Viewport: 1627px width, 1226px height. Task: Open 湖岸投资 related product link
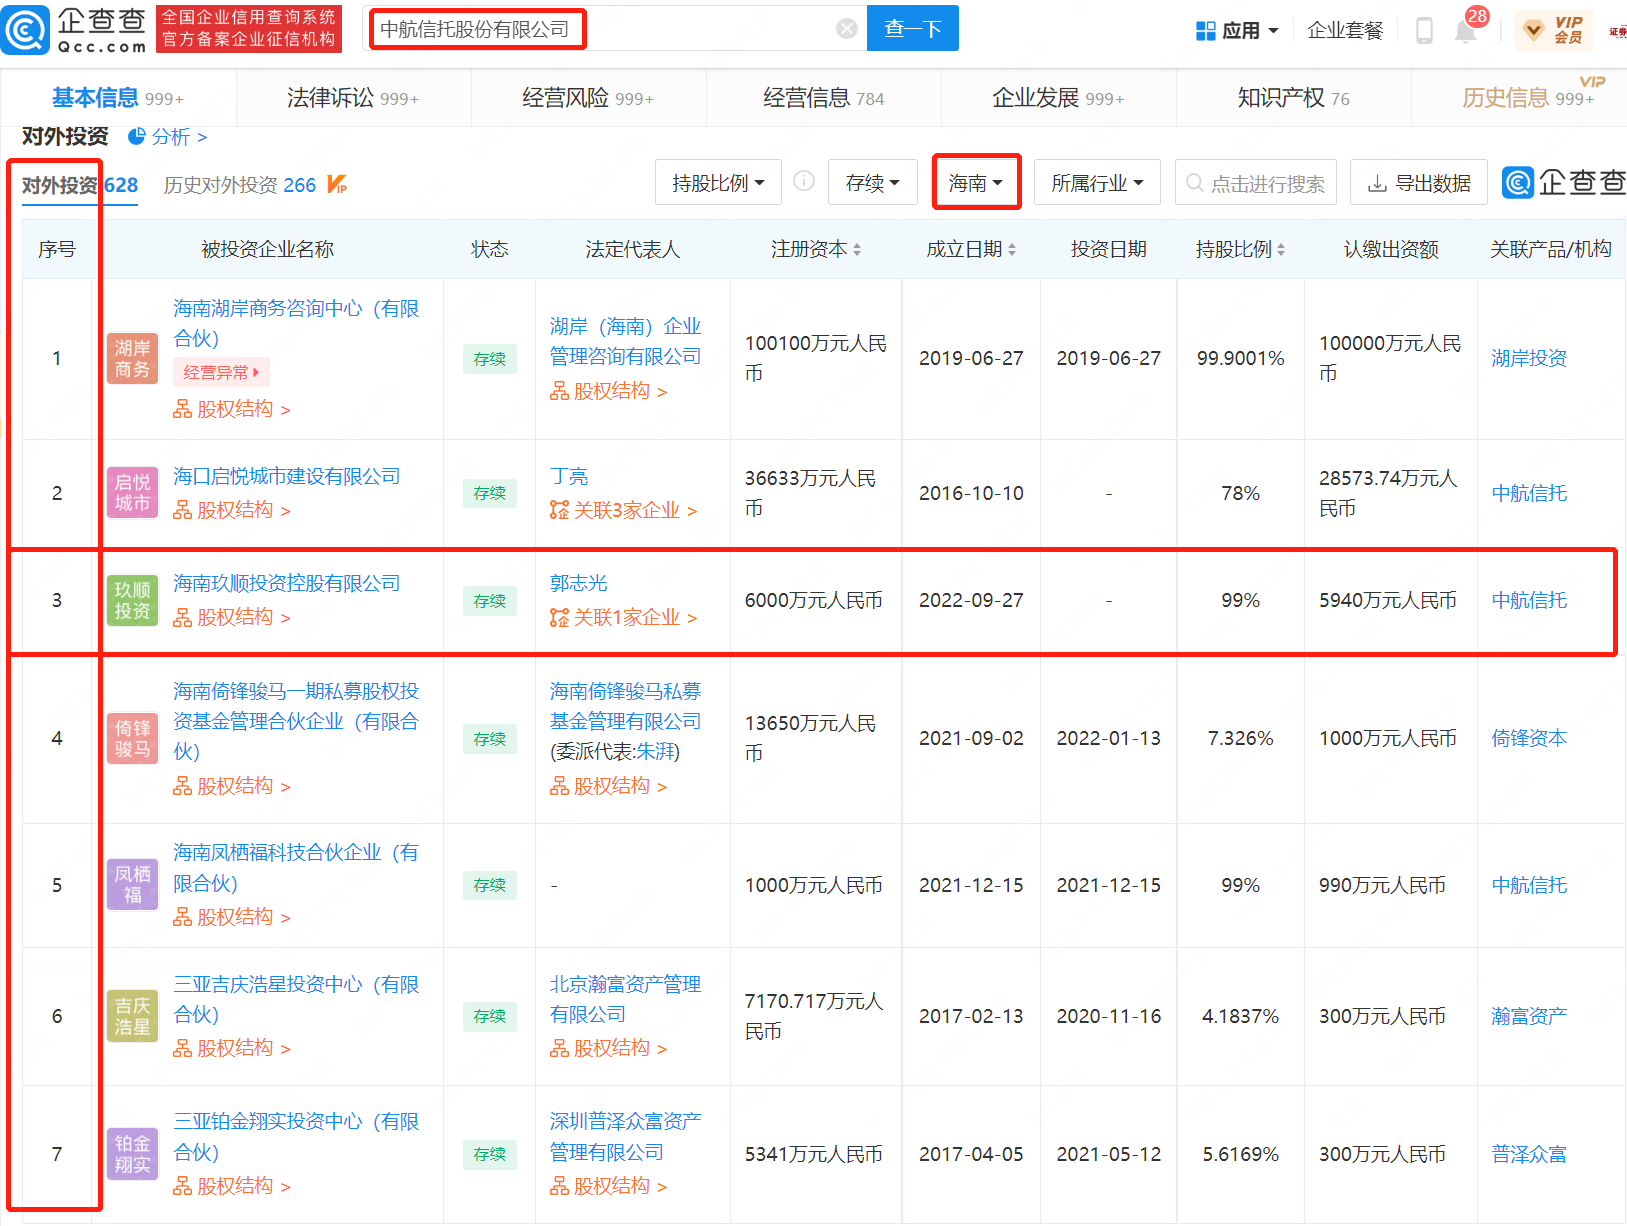(1529, 358)
